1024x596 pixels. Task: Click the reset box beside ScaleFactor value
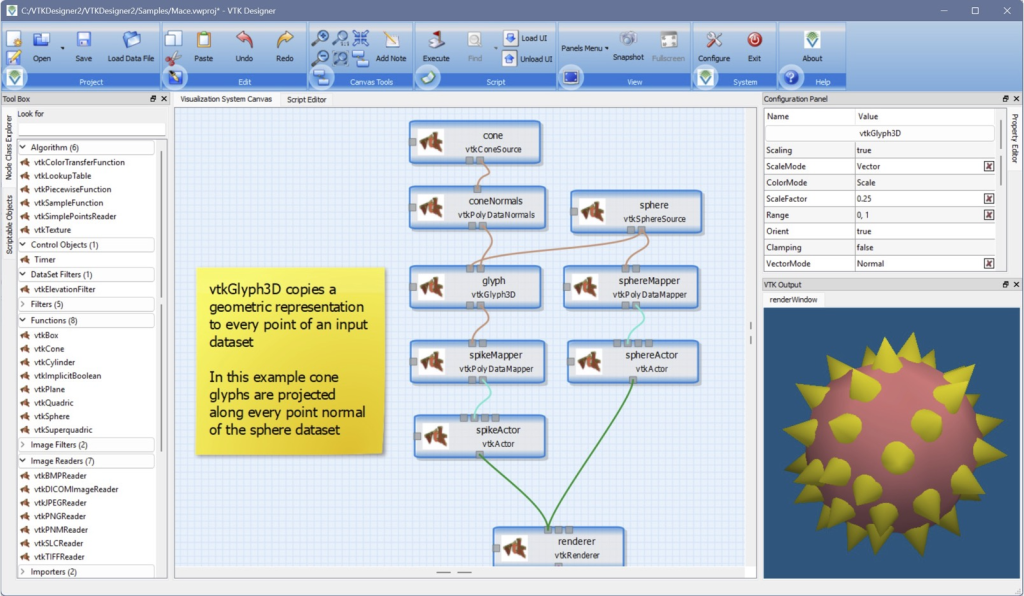tap(988, 199)
